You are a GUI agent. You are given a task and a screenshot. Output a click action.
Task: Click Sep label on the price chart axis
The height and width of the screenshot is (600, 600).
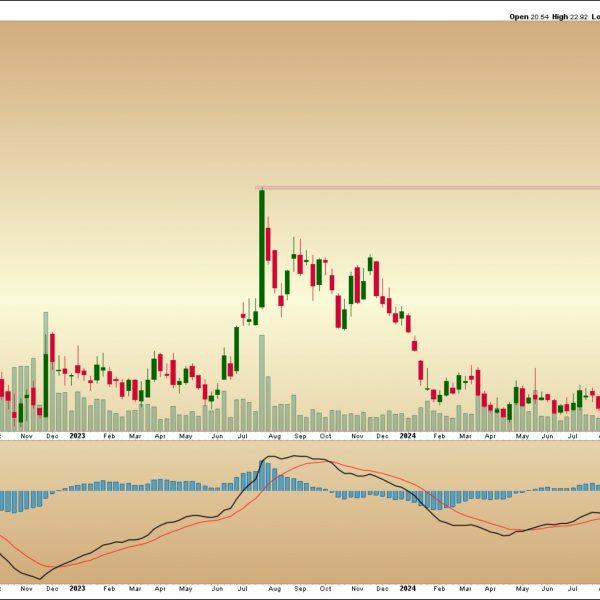(300, 436)
